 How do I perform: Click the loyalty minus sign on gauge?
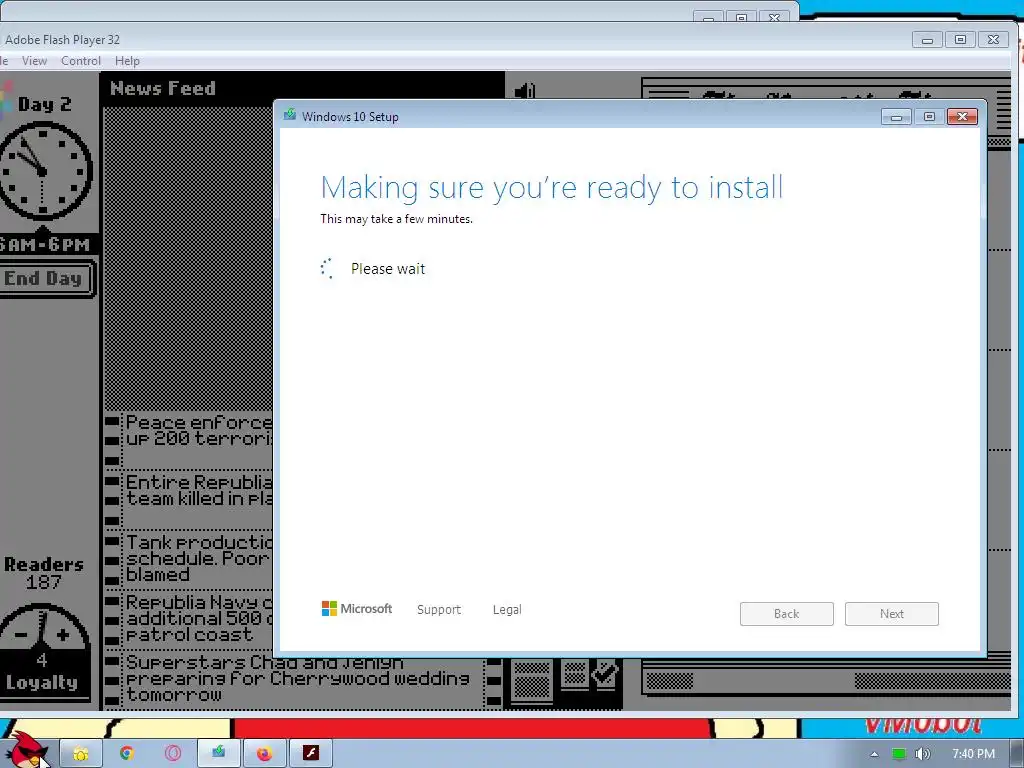(x=20, y=635)
